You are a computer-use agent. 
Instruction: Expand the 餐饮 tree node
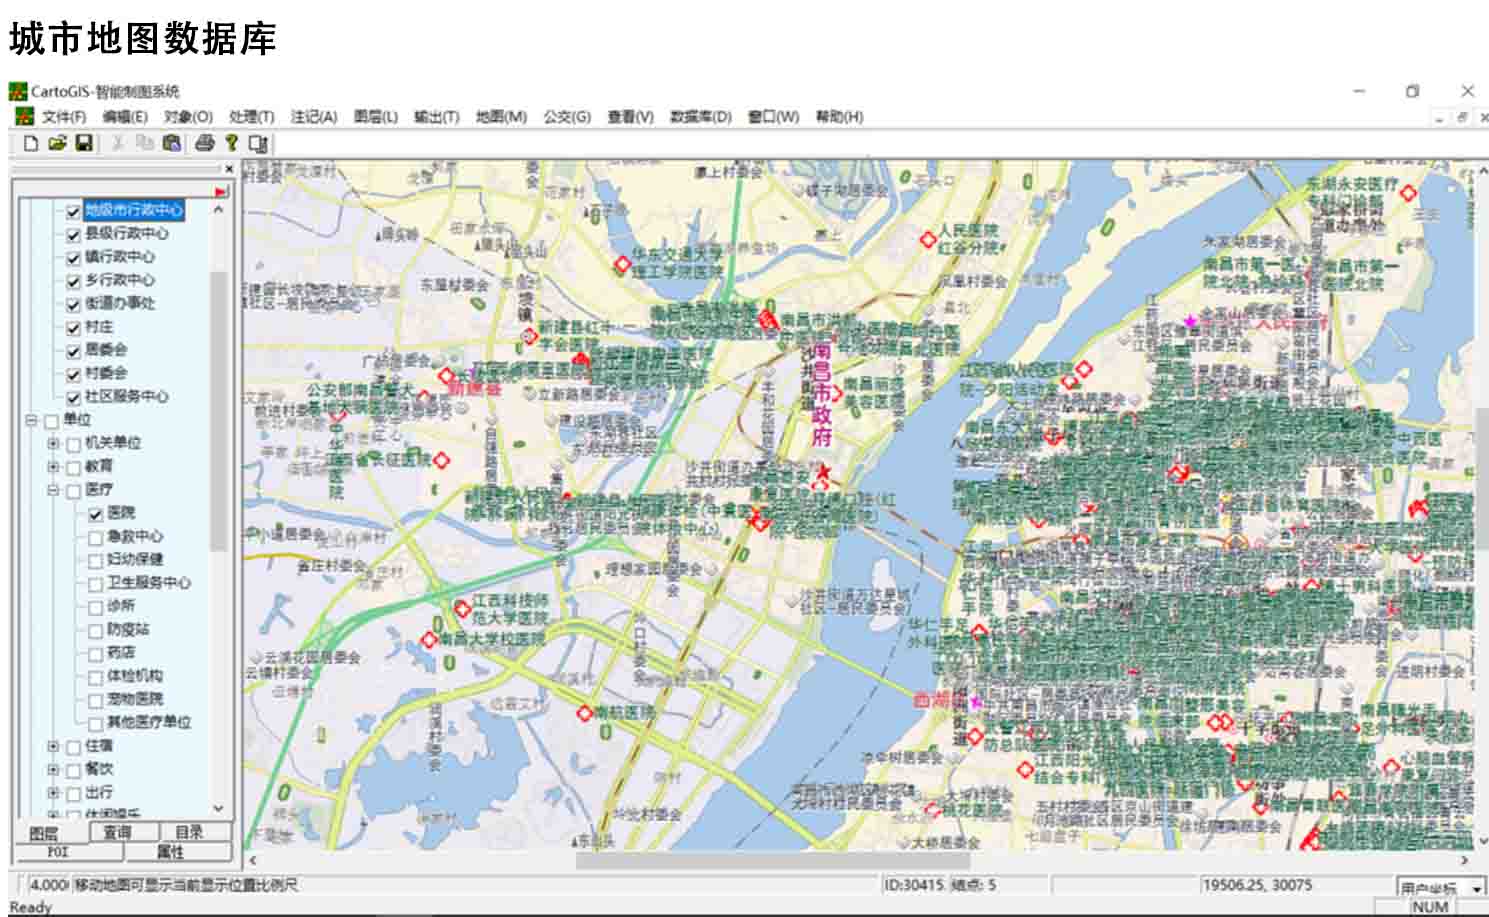(53, 770)
